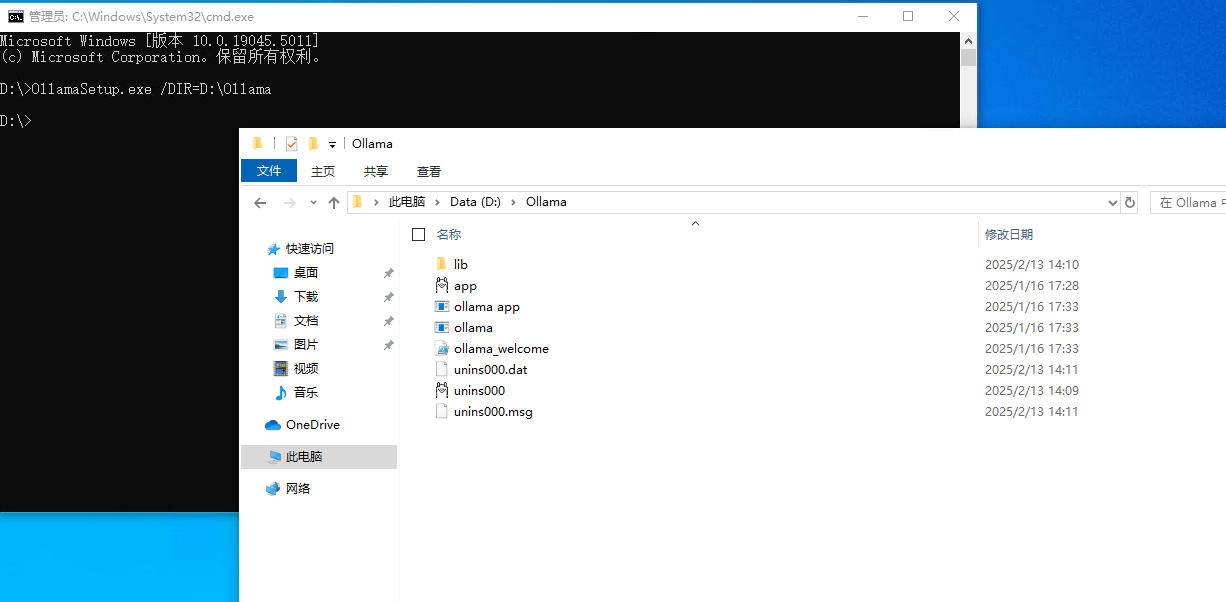Select the unins000.dat file icon
The height and width of the screenshot is (602, 1226).
tap(442, 369)
